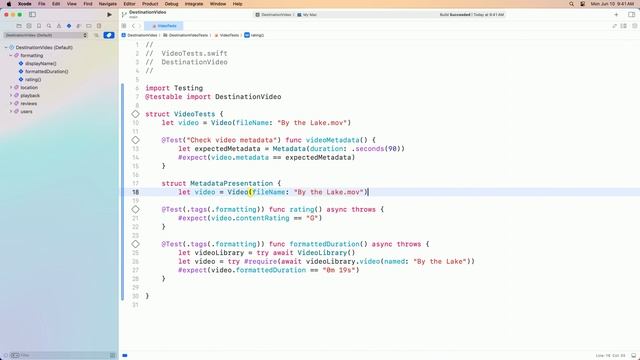Expand the location tag group

click(11, 87)
